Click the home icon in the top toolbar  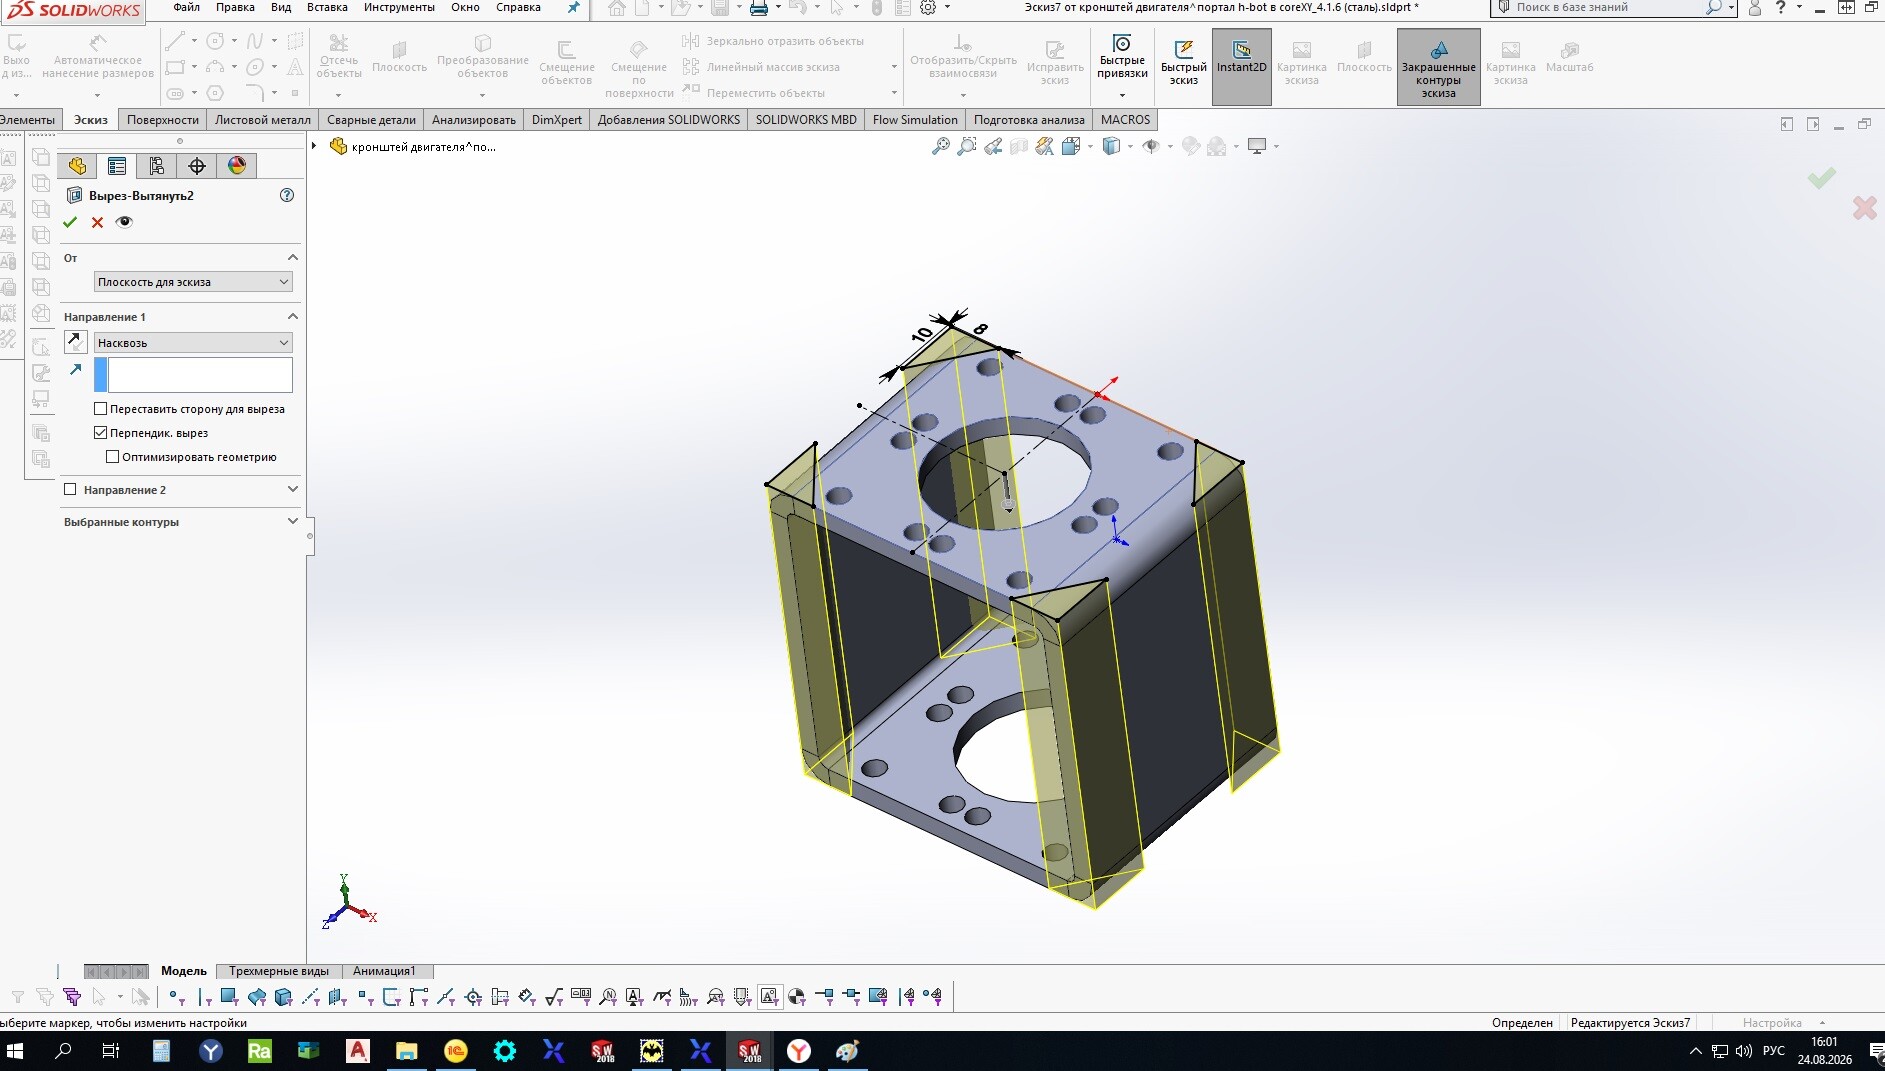click(x=617, y=8)
